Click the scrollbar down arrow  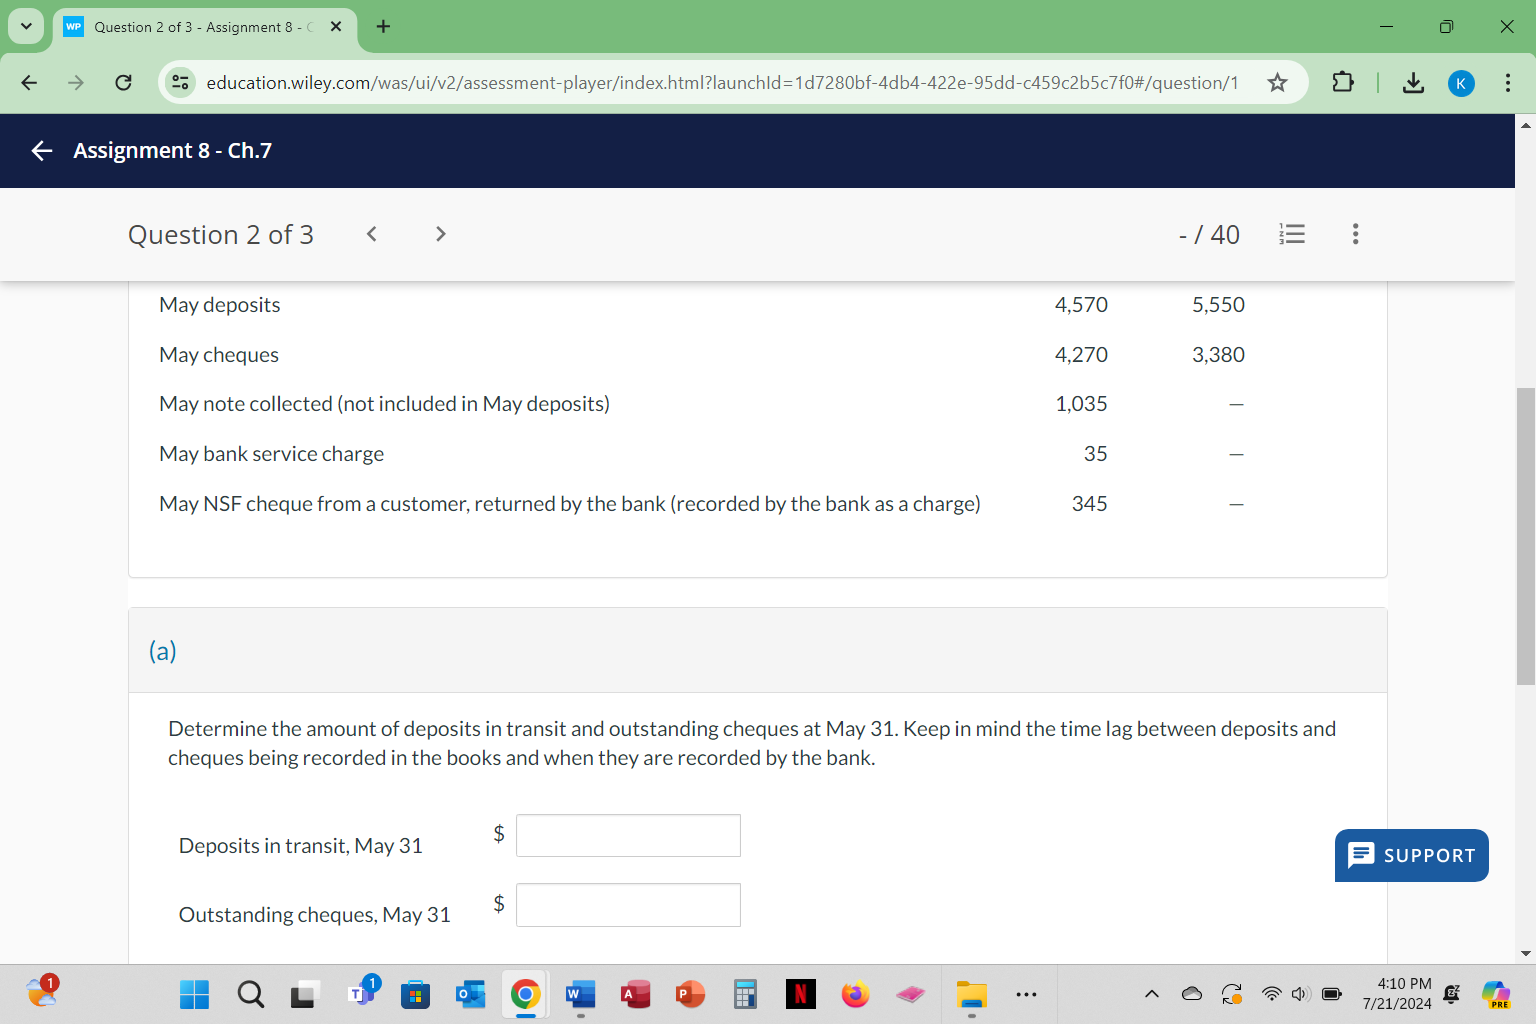[1526, 954]
